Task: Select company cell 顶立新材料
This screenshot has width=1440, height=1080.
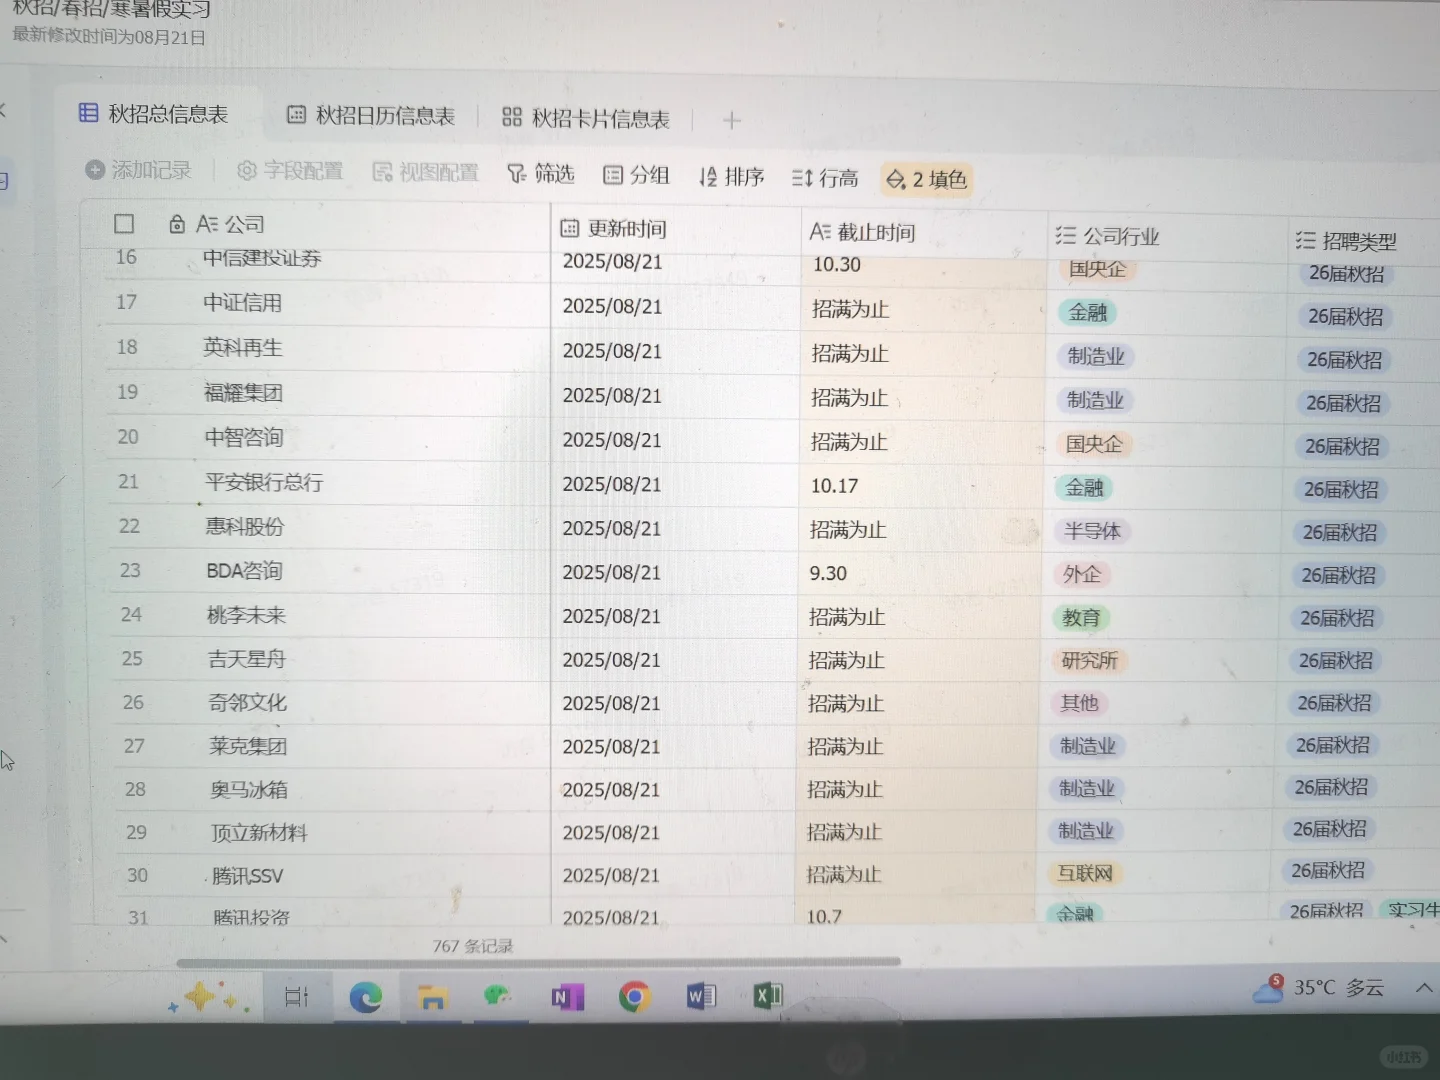Action: pyautogui.click(x=259, y=833)
